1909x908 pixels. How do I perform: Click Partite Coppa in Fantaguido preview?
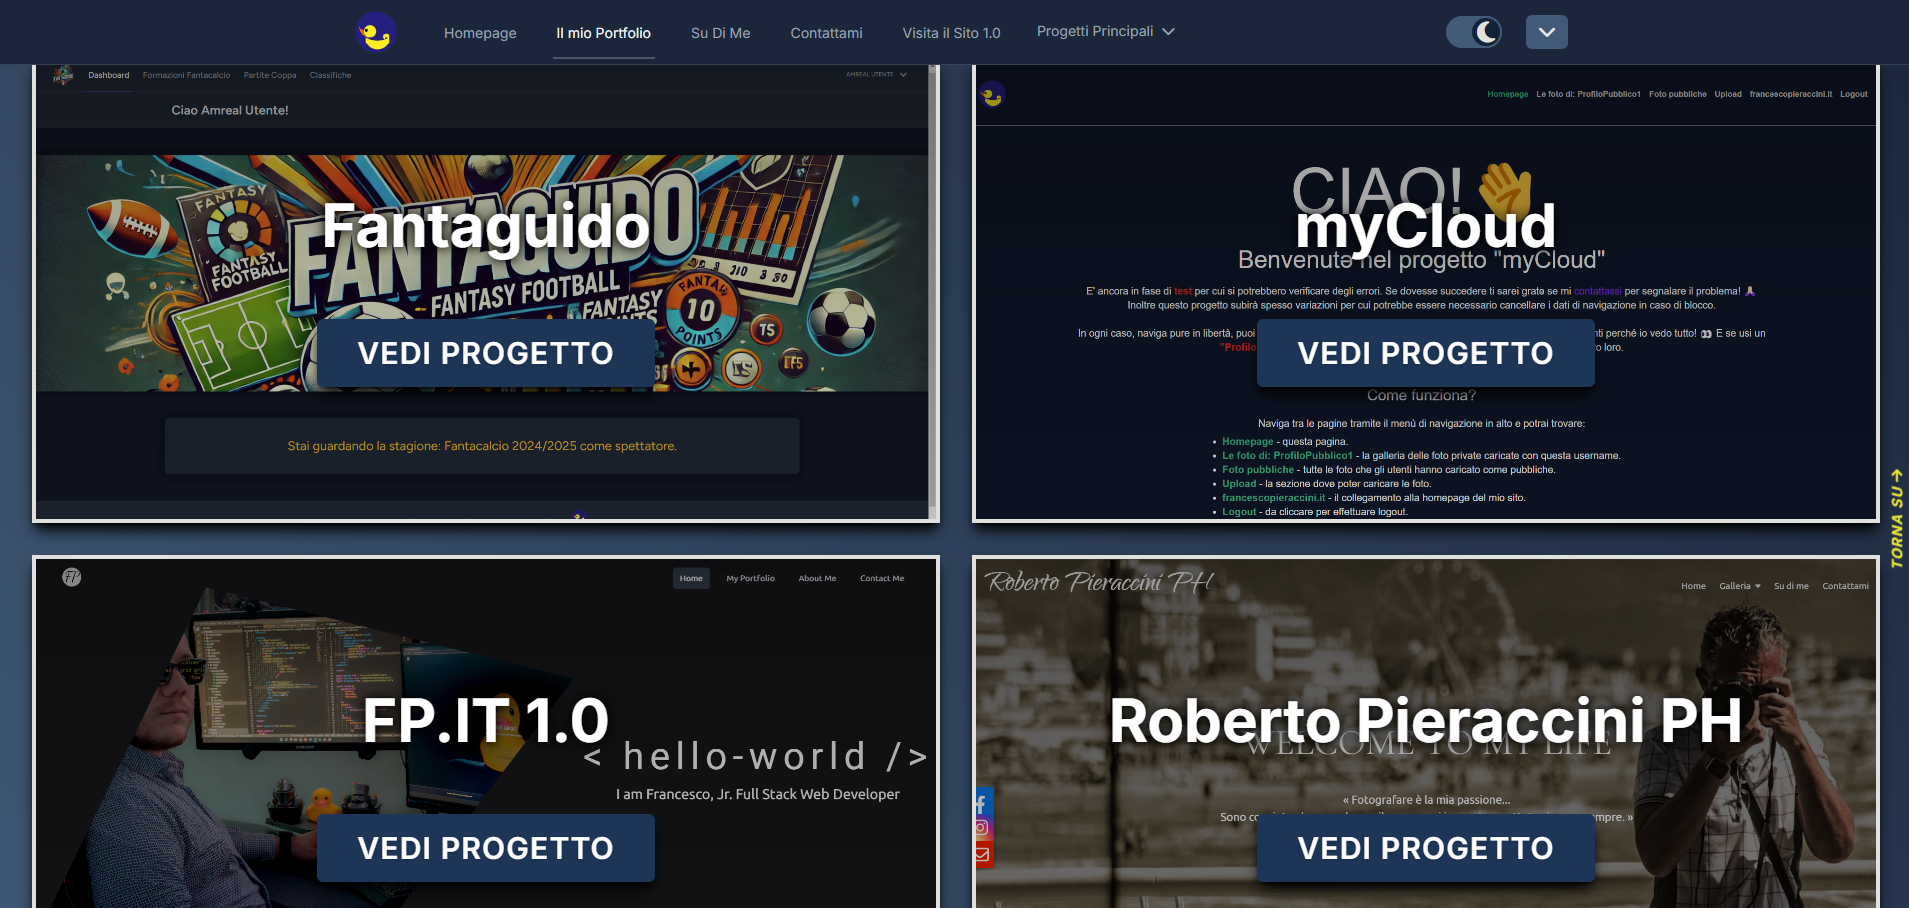[x=270, y=75]
